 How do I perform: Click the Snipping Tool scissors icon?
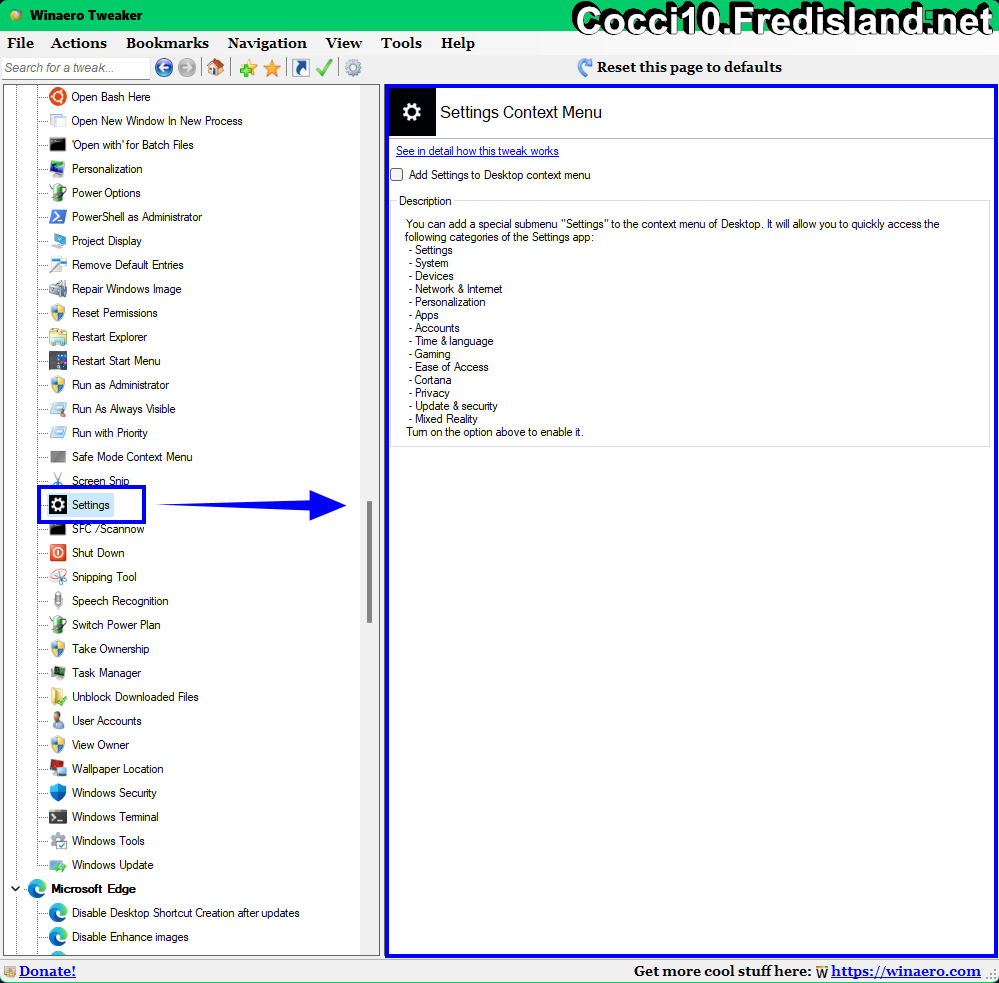[x=58, y=577]
